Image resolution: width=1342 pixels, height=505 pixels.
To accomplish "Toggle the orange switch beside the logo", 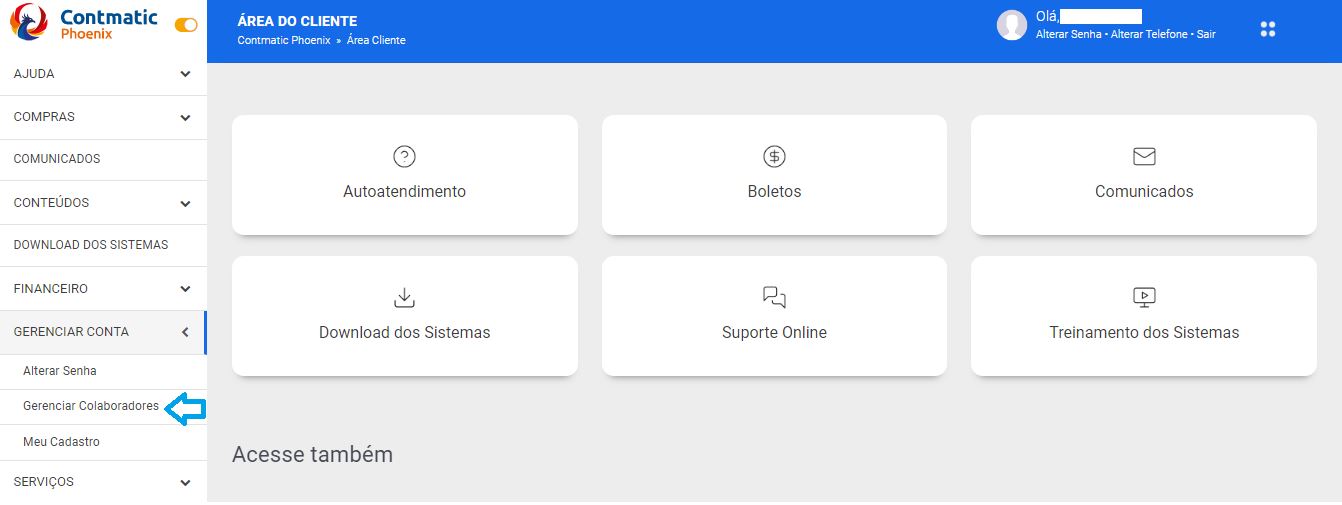I will (186, 25).
